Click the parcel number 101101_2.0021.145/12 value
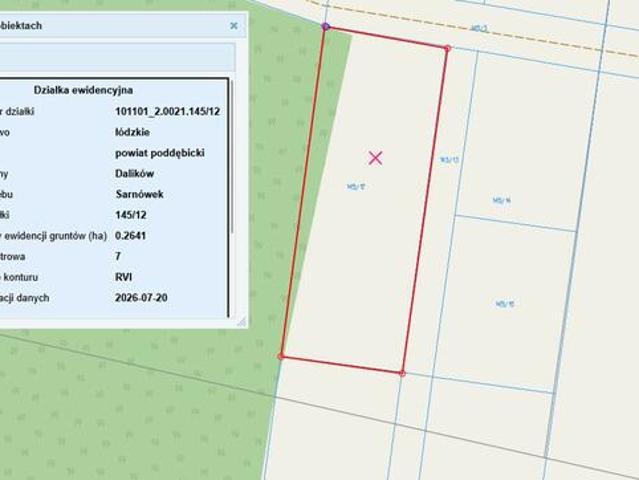 pos(167,111)
